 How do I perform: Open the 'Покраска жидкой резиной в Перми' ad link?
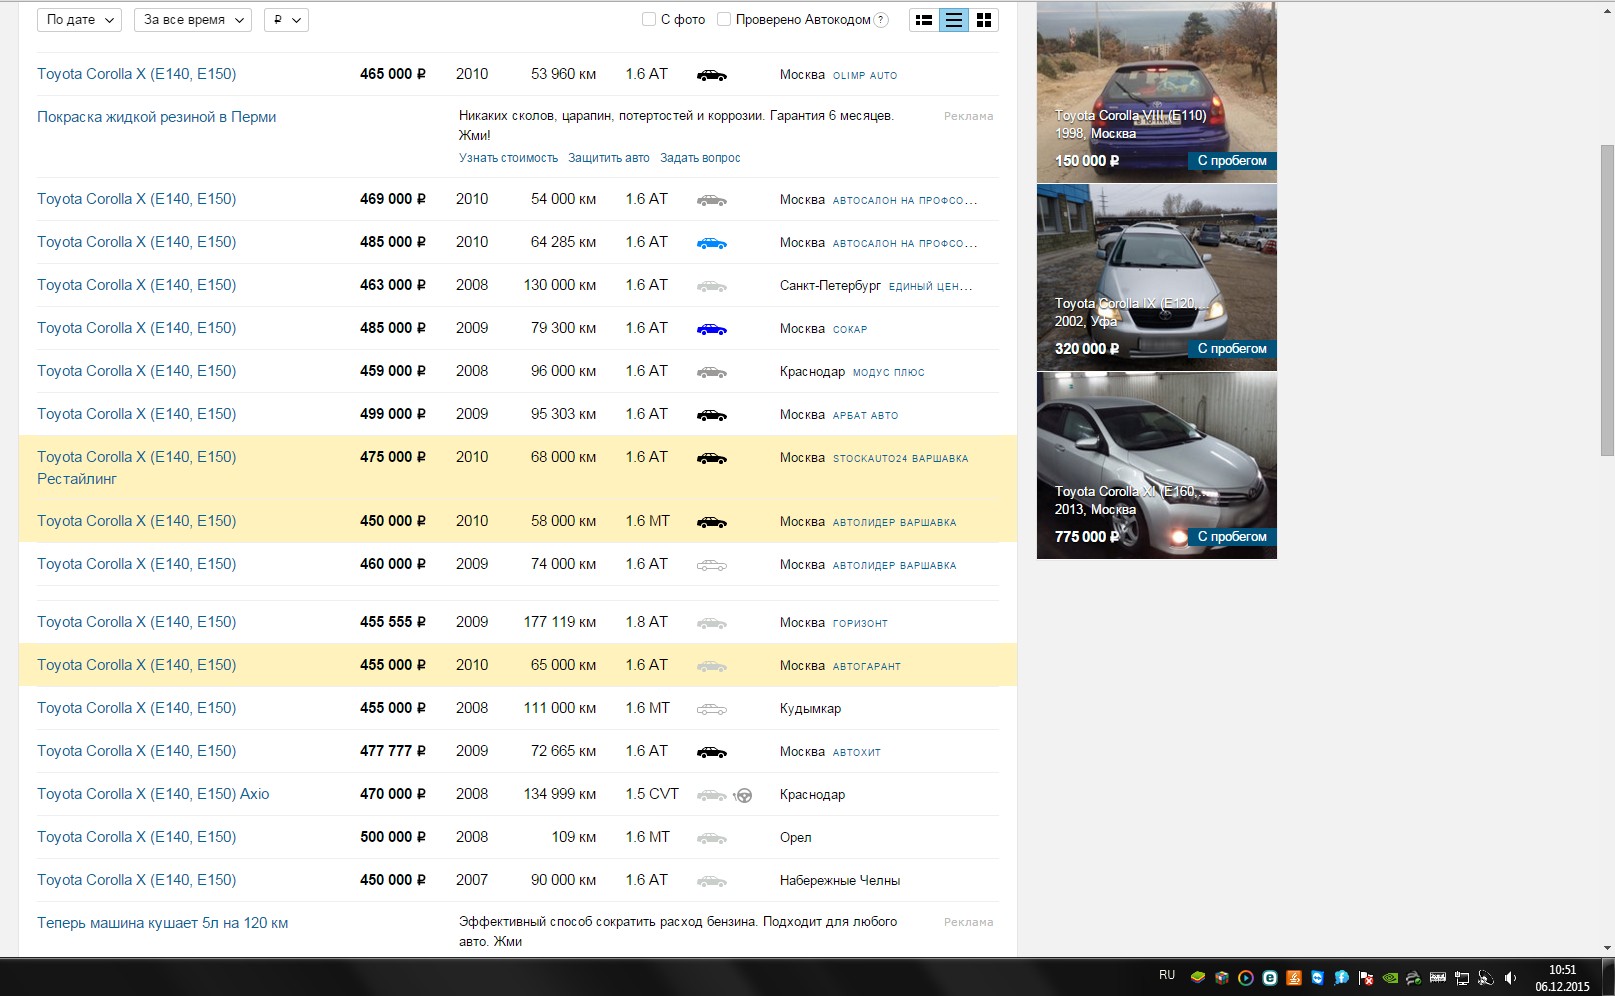click(x=156, y=117)
